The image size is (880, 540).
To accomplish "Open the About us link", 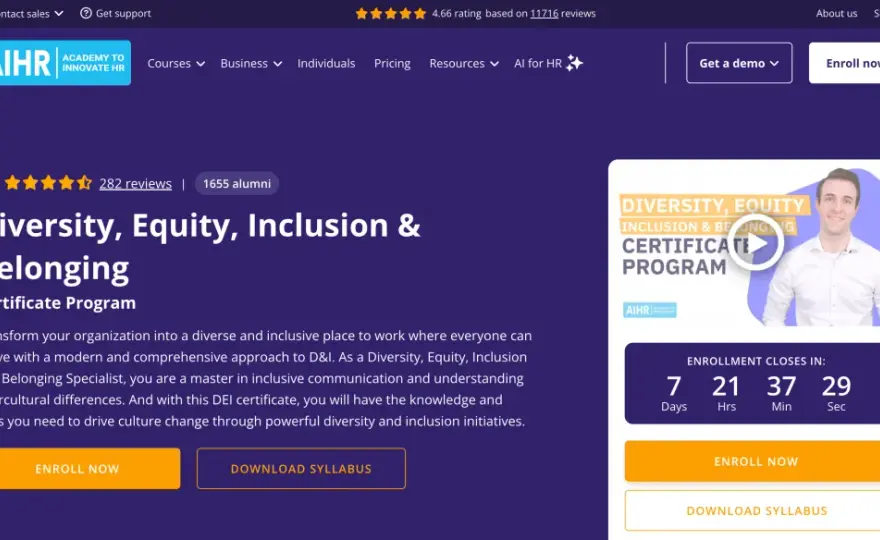I will click(836, 13).
